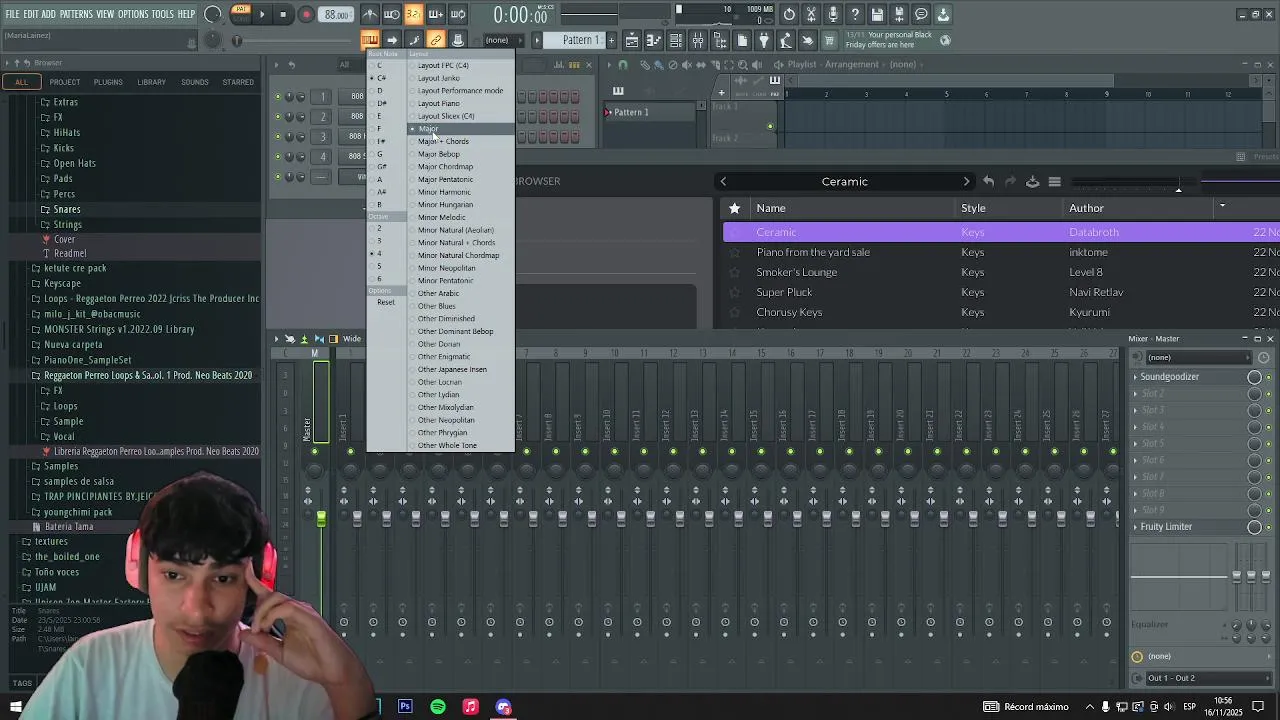The image size is (1280, 720).
Task: Go to previous preset bank arrow left of Ceramic
Action: [x=724, y=182]
